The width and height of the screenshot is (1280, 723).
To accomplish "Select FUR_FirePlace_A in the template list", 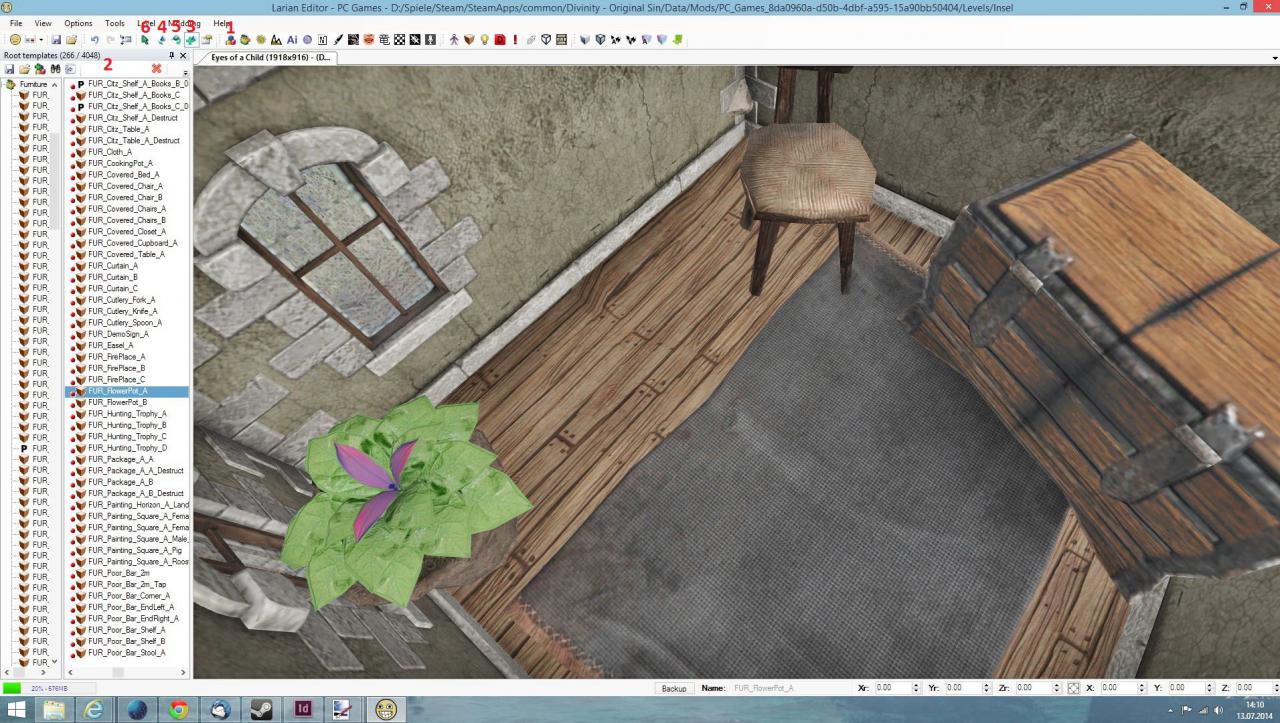I will [x=116, y=357].
